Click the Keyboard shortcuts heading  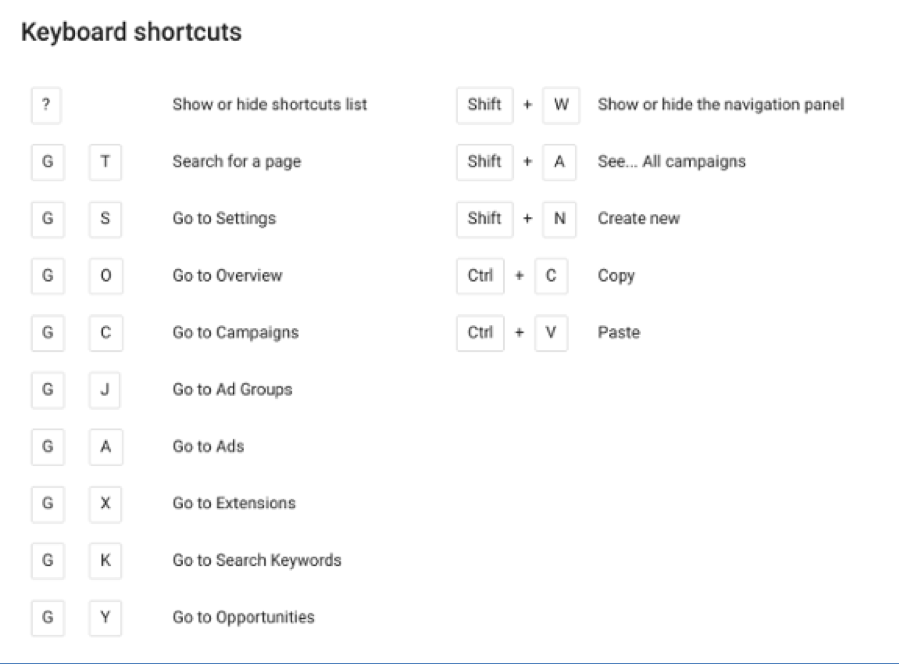pyautogui.click(x=131, y=32)
